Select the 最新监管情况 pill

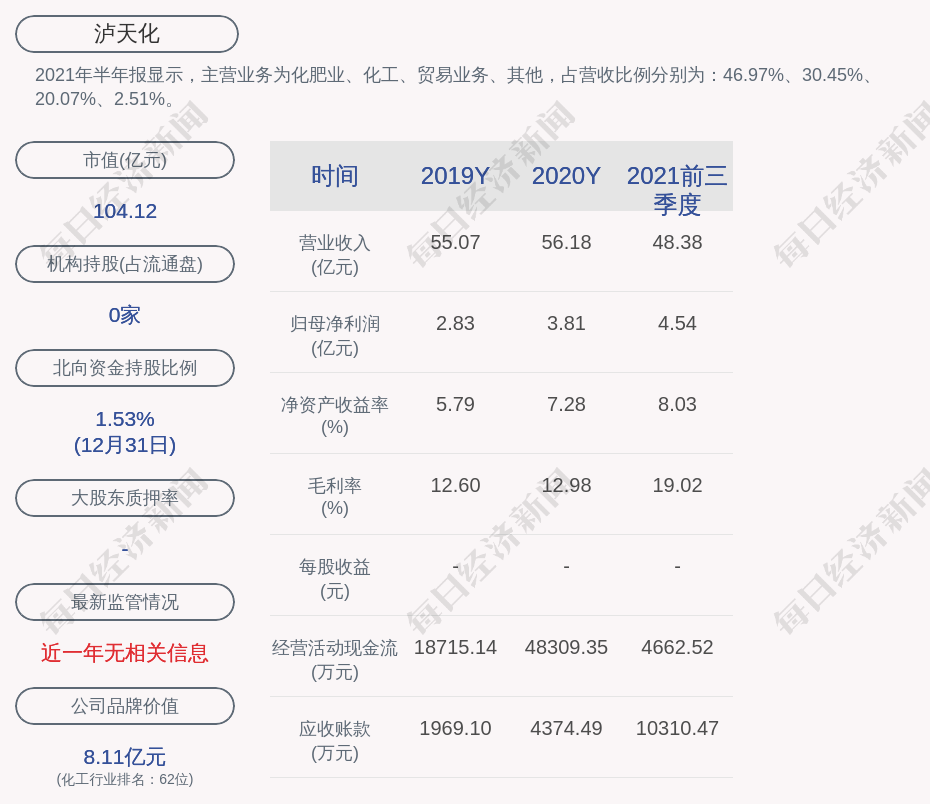pyautogui.click(x=125, y=602)
